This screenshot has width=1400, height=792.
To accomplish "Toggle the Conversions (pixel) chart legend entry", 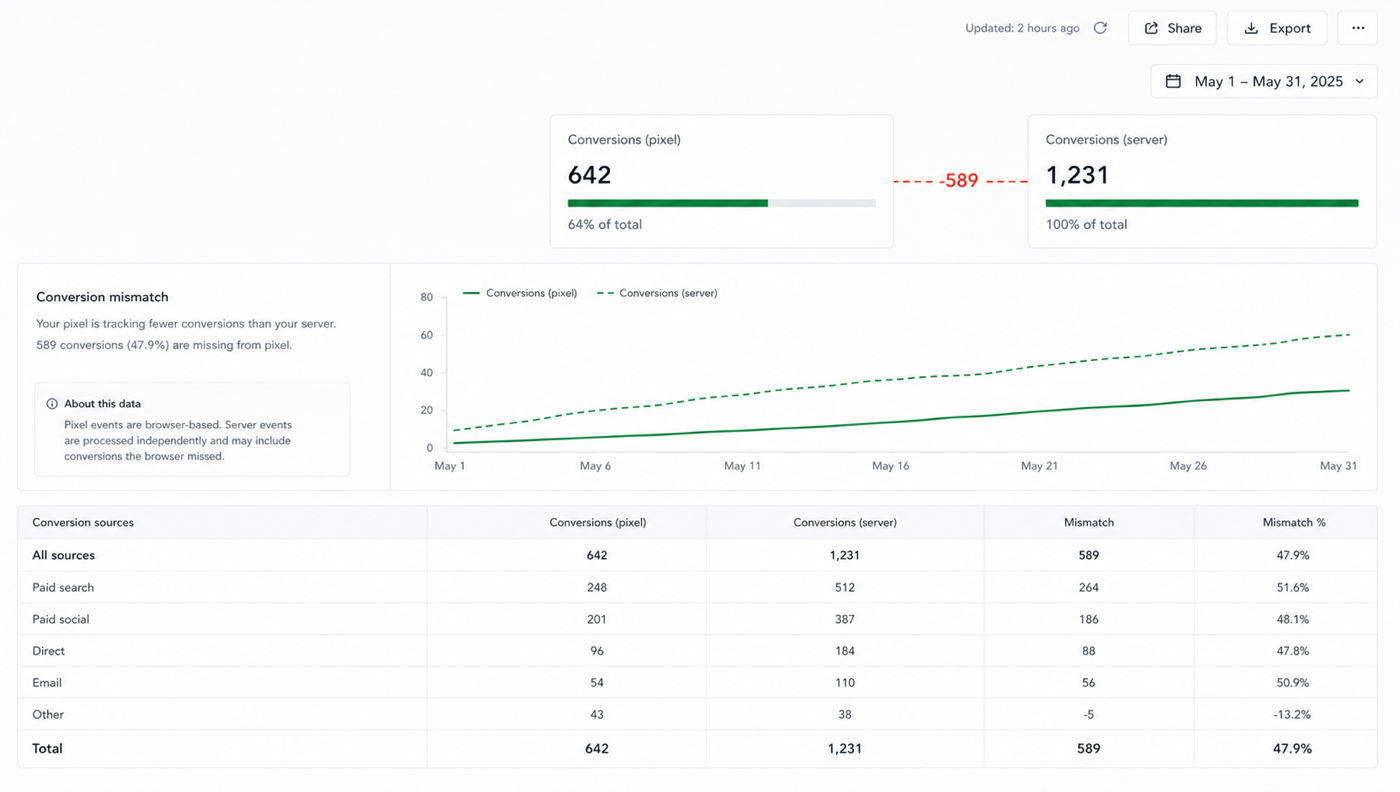I will click(x=520, y=293).
